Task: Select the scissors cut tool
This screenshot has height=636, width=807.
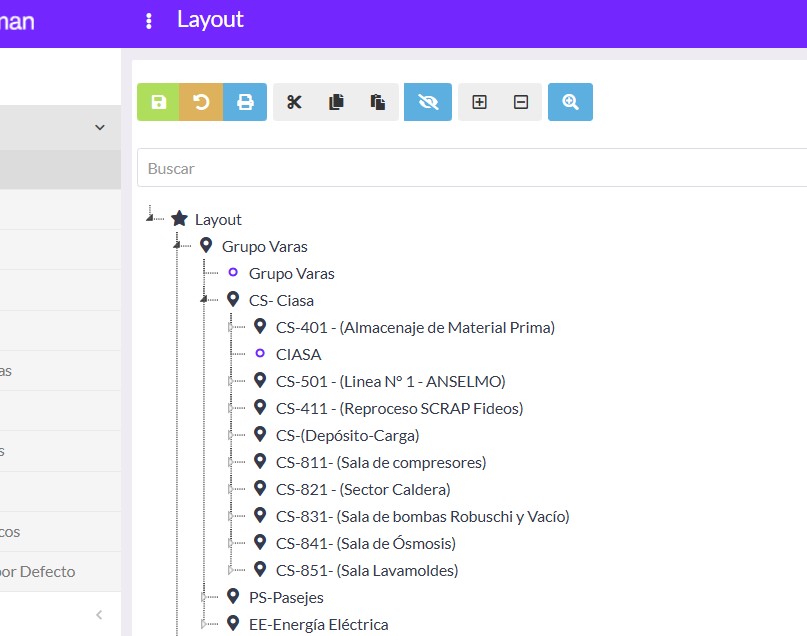Action: (x=294, y=102)
